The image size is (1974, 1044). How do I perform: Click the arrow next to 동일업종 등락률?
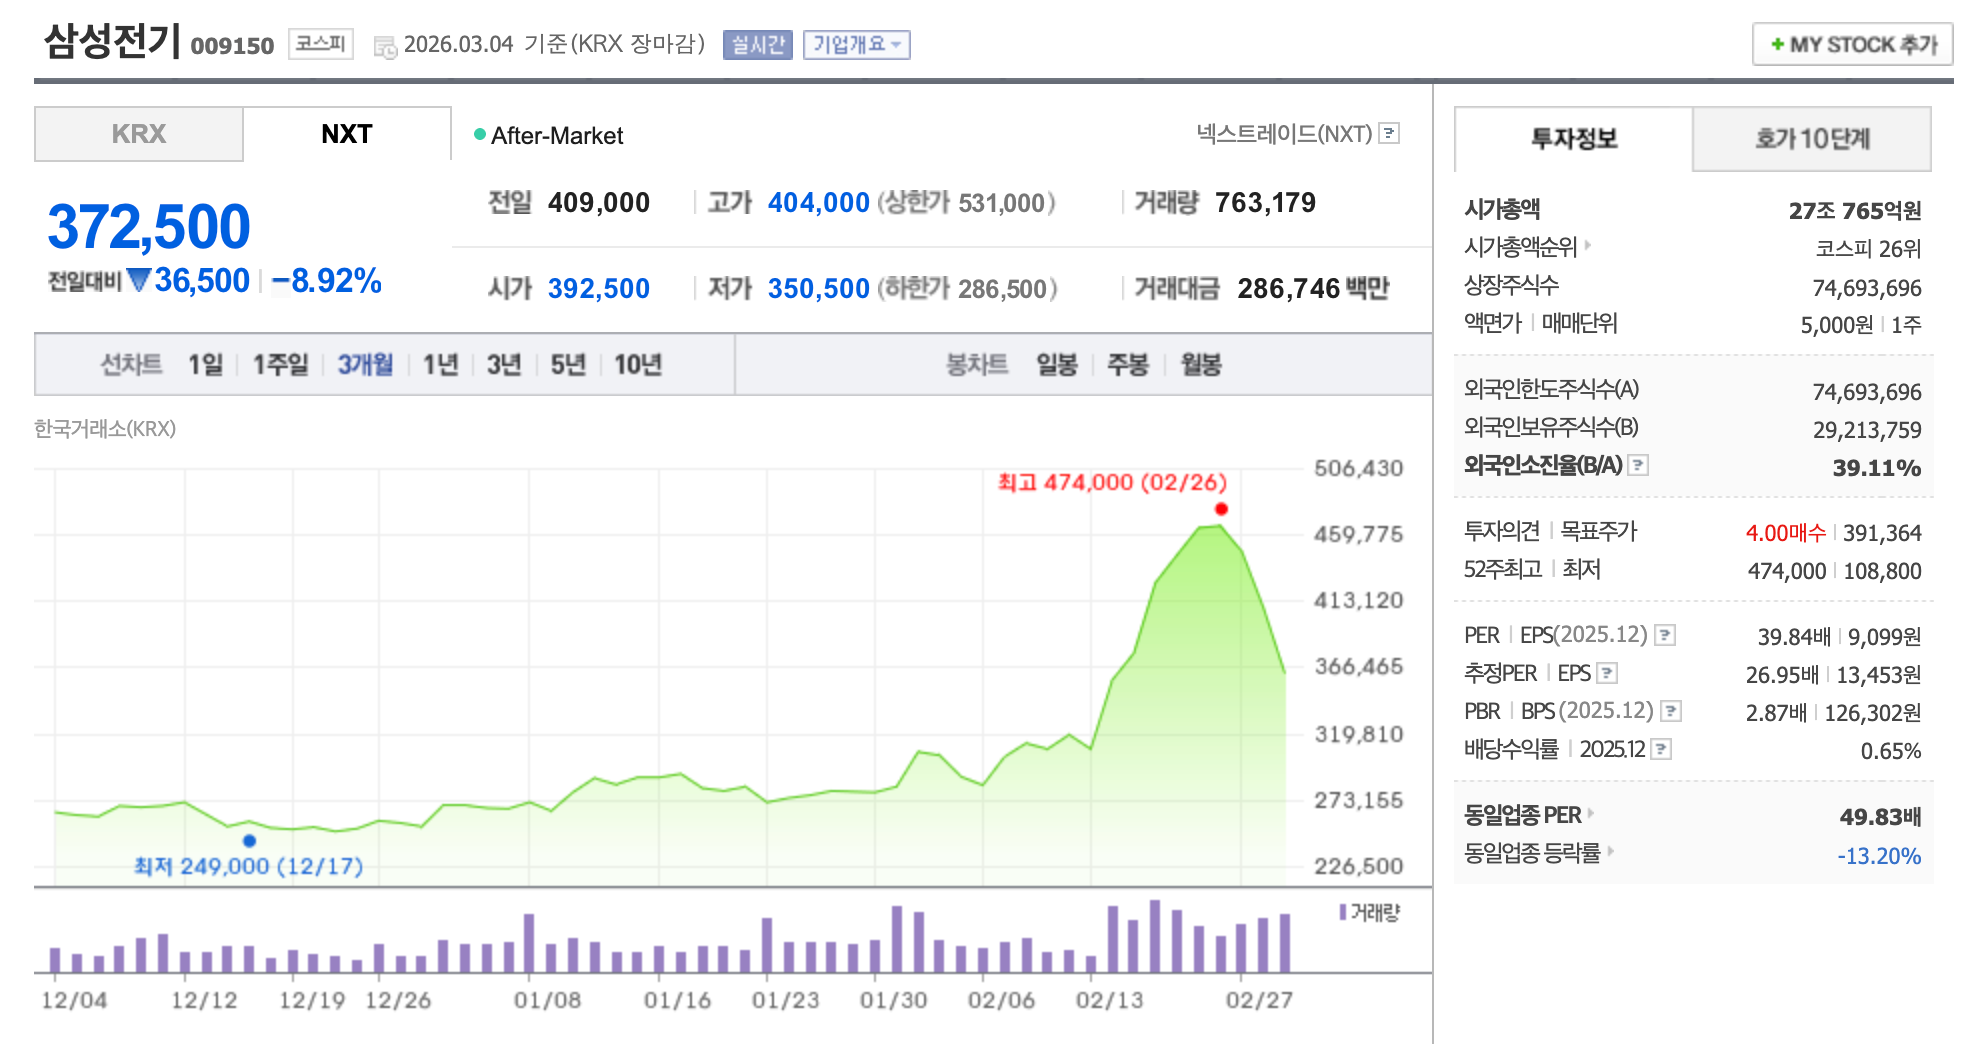[x=1610, y=851]
